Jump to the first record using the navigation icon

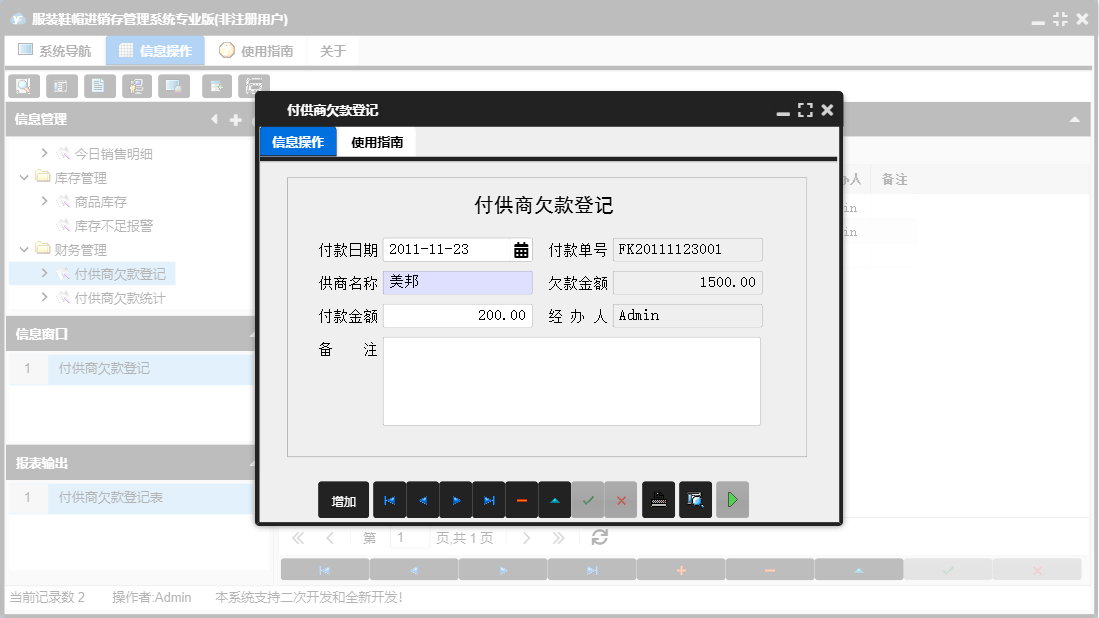[x=389, y=499]
